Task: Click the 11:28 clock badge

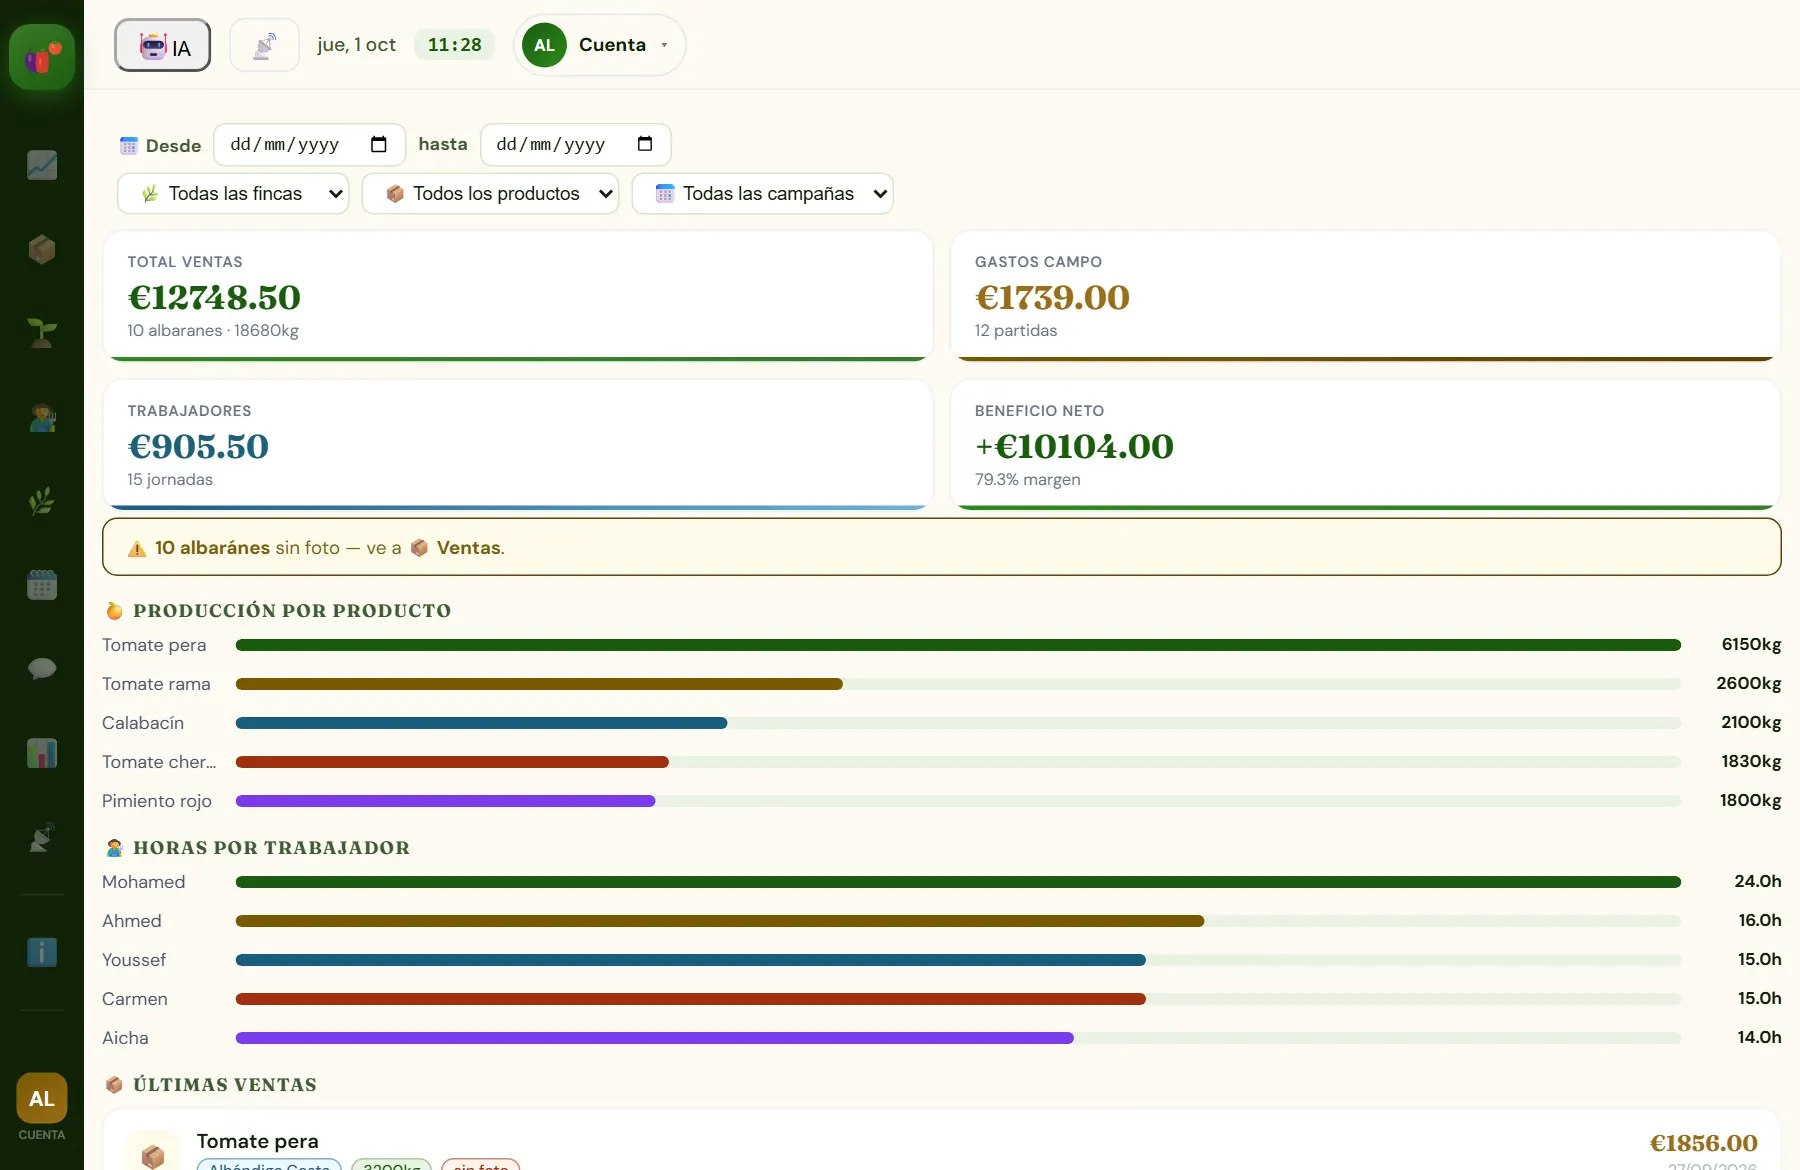Action: point(455,45)
